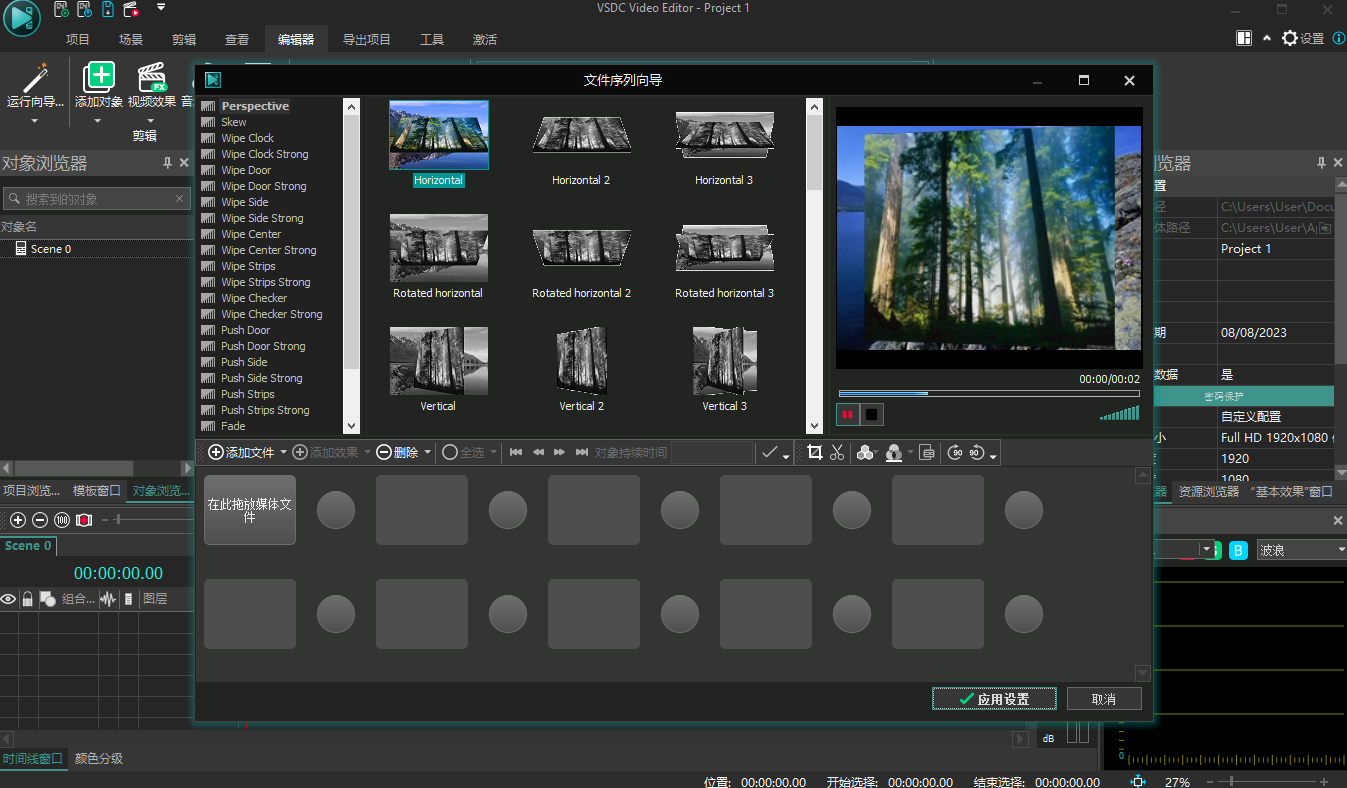Viewport: 1347px width, 788px height.
Task: Click the quick-access export project icon
Action: tap(131, 9)
